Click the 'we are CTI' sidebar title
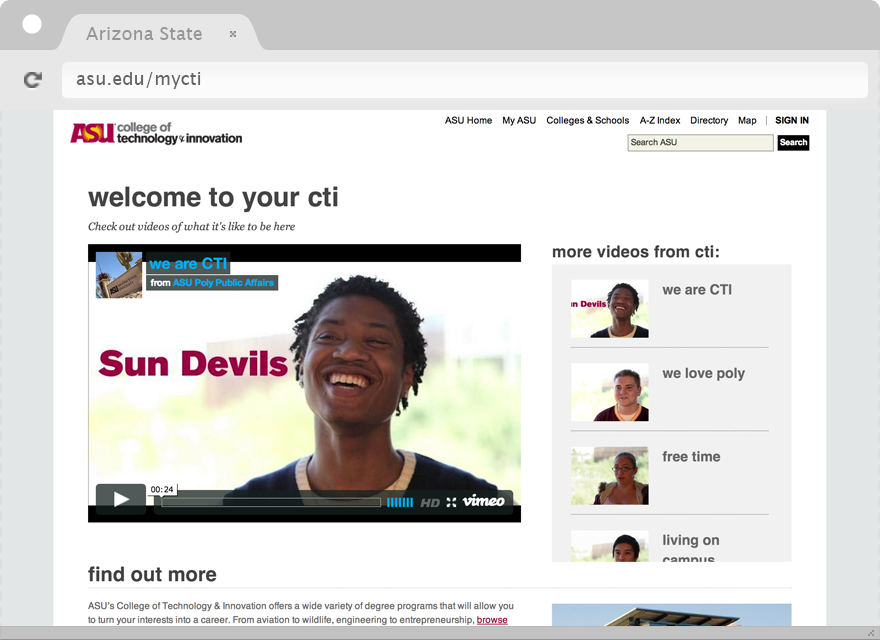This screenshot has width=880, height=640. 697,290
